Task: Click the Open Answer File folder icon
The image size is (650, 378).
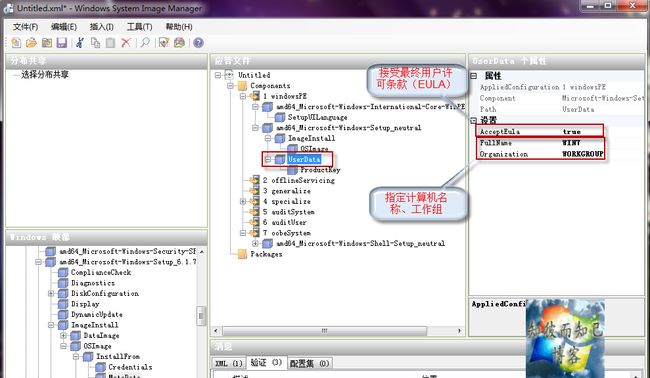Action: tap(32, 42)
